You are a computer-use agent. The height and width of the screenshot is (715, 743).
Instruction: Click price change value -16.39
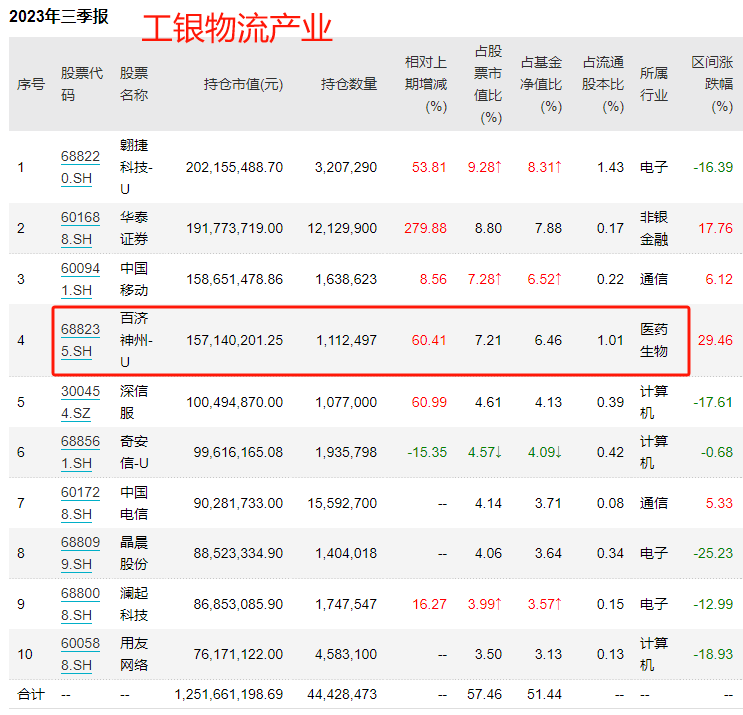coord(713,167)
